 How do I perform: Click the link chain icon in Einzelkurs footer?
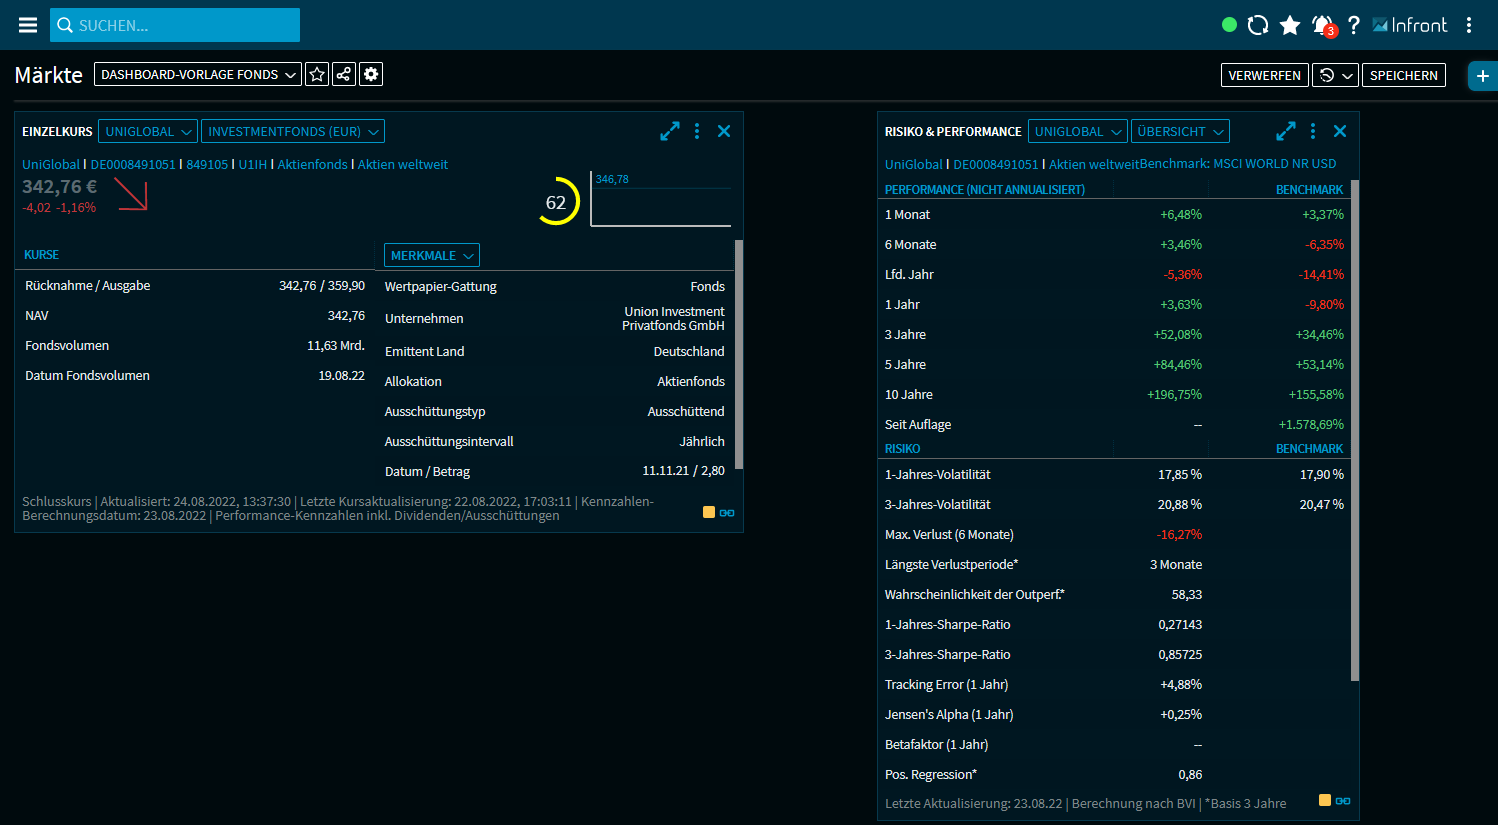click(727, 513)
